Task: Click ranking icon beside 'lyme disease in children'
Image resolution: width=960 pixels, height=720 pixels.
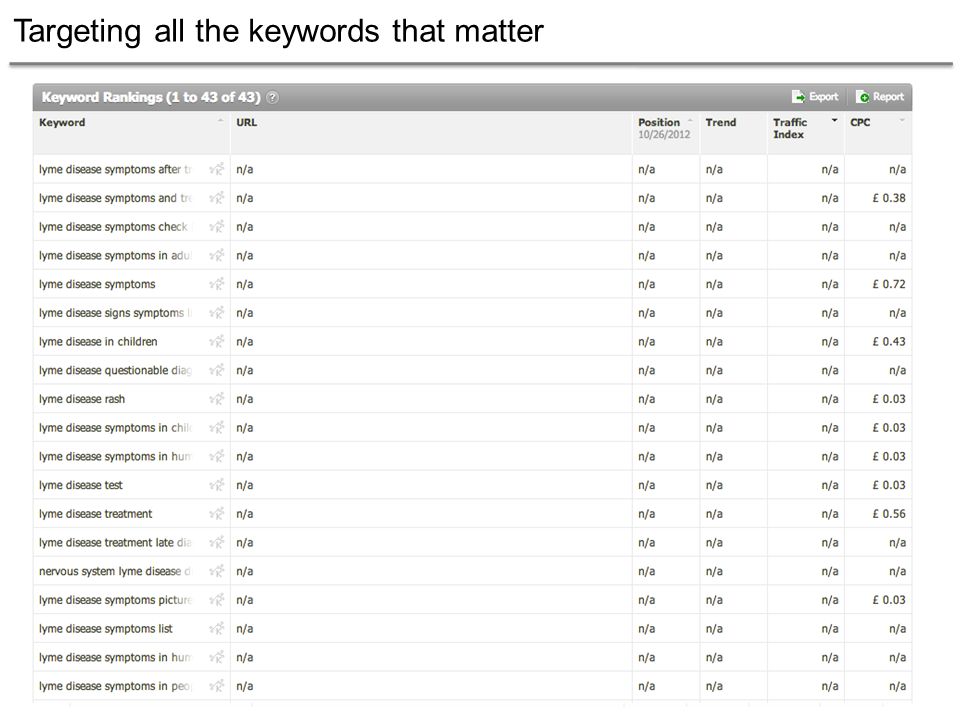Action: (x=217, y=341)
